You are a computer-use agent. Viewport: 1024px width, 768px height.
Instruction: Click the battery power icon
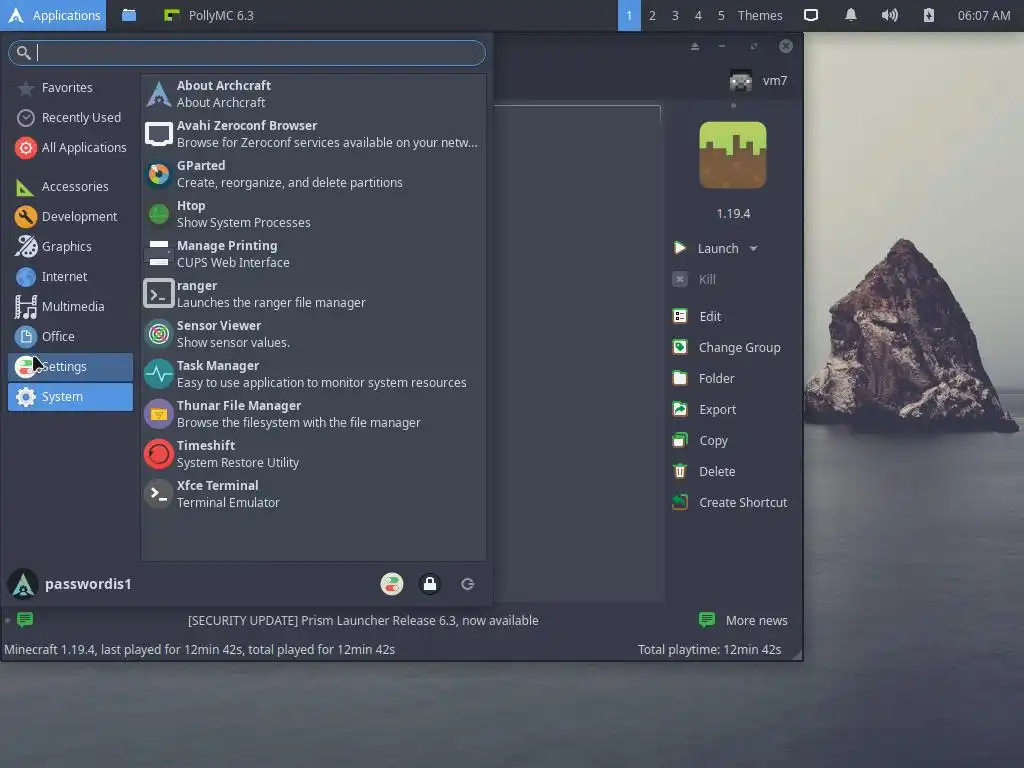click(x=929, y=15)
